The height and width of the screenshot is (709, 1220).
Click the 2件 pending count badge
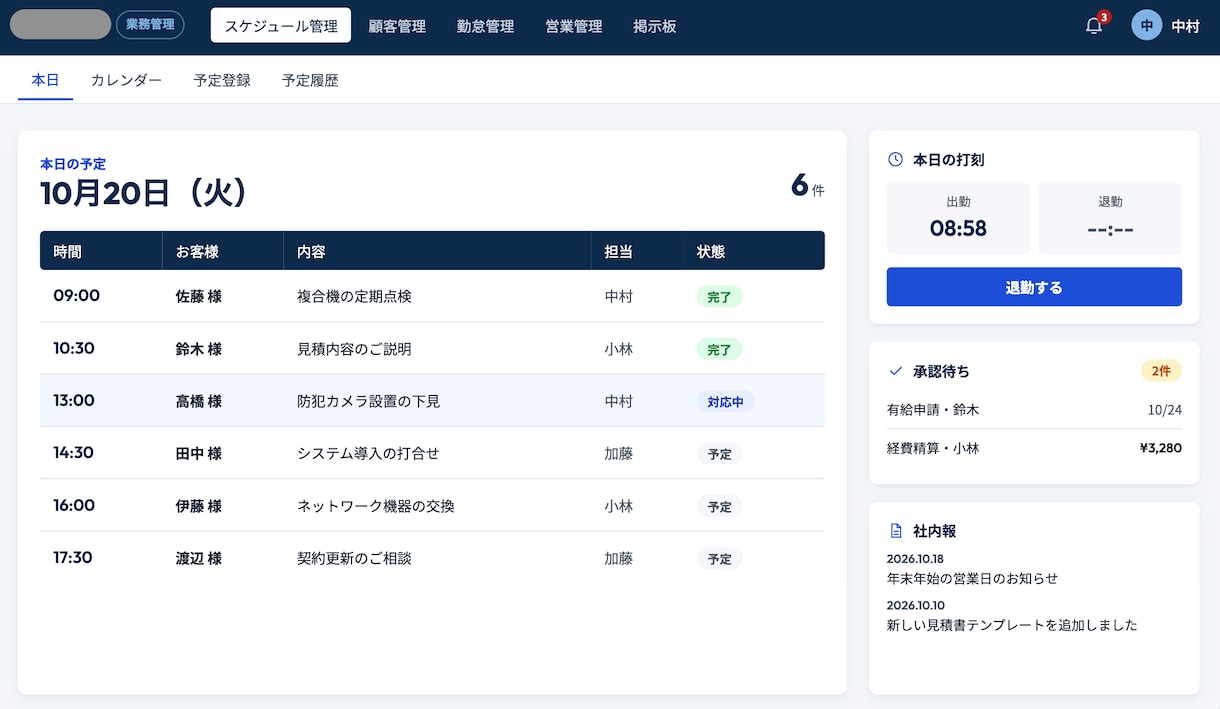[x=1161, y=371]
